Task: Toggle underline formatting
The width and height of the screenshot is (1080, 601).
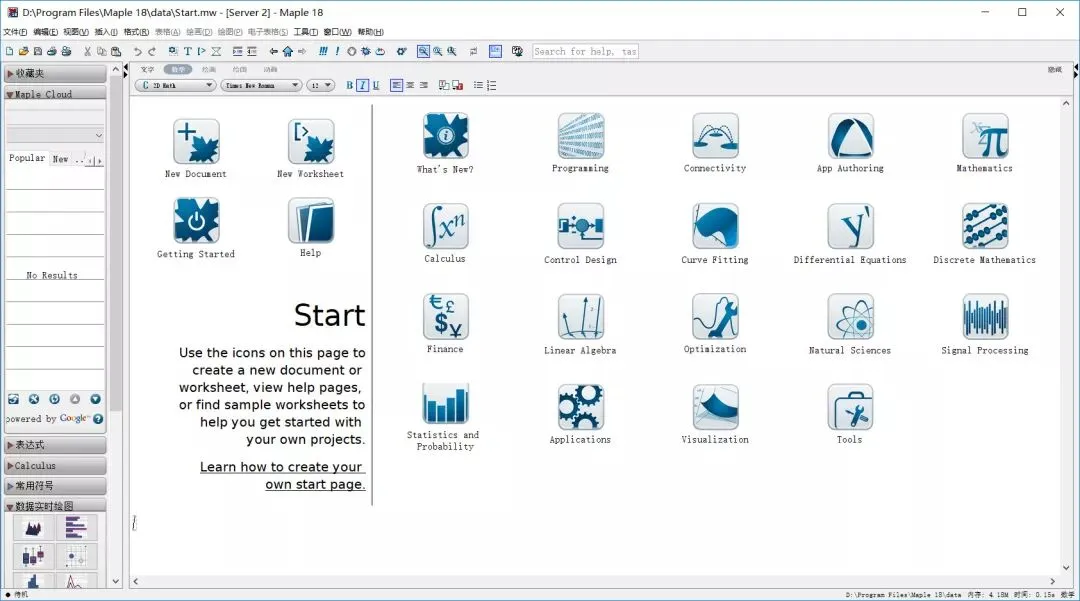Action: pos(376,85)
